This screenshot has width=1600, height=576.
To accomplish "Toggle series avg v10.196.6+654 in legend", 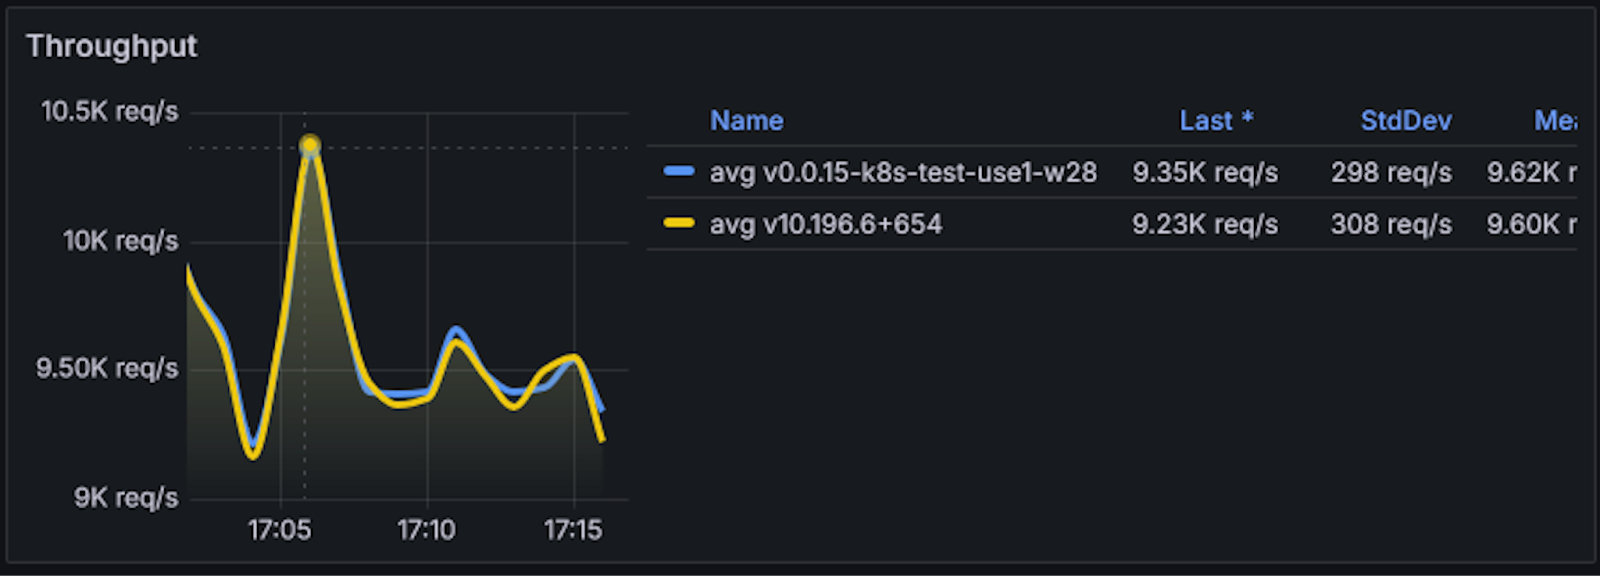I will click(x=826, y=224).
